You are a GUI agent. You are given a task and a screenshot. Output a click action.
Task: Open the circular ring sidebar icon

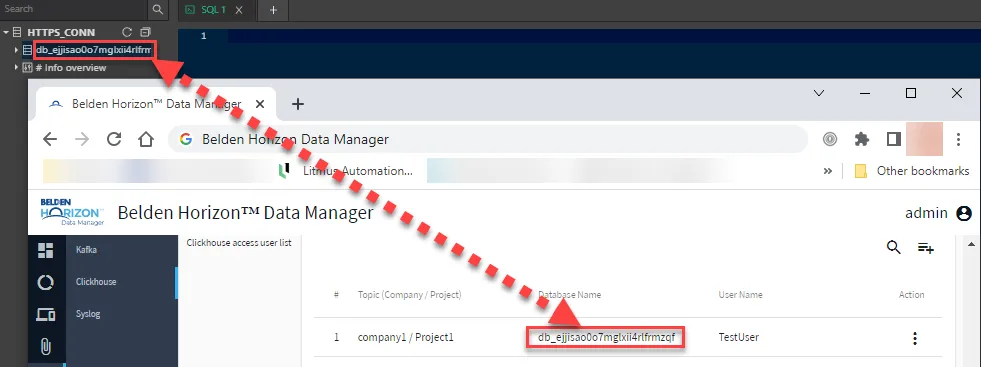point(46,283)
